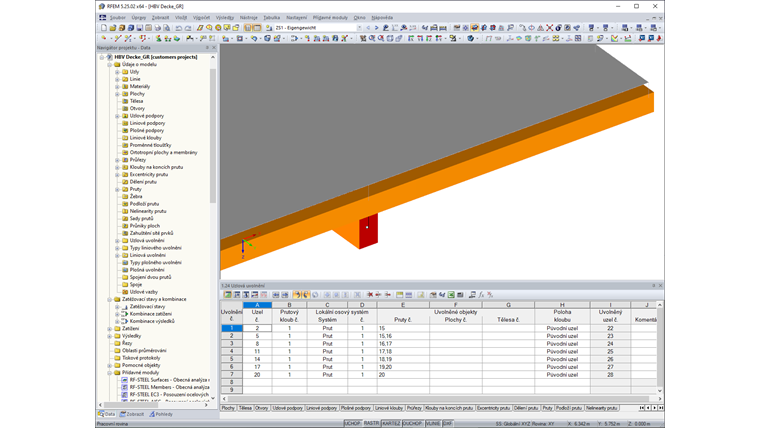Click the isometric view cube icon
The height and width of the screenshot is (428, 760).
[x=470, y=38]
